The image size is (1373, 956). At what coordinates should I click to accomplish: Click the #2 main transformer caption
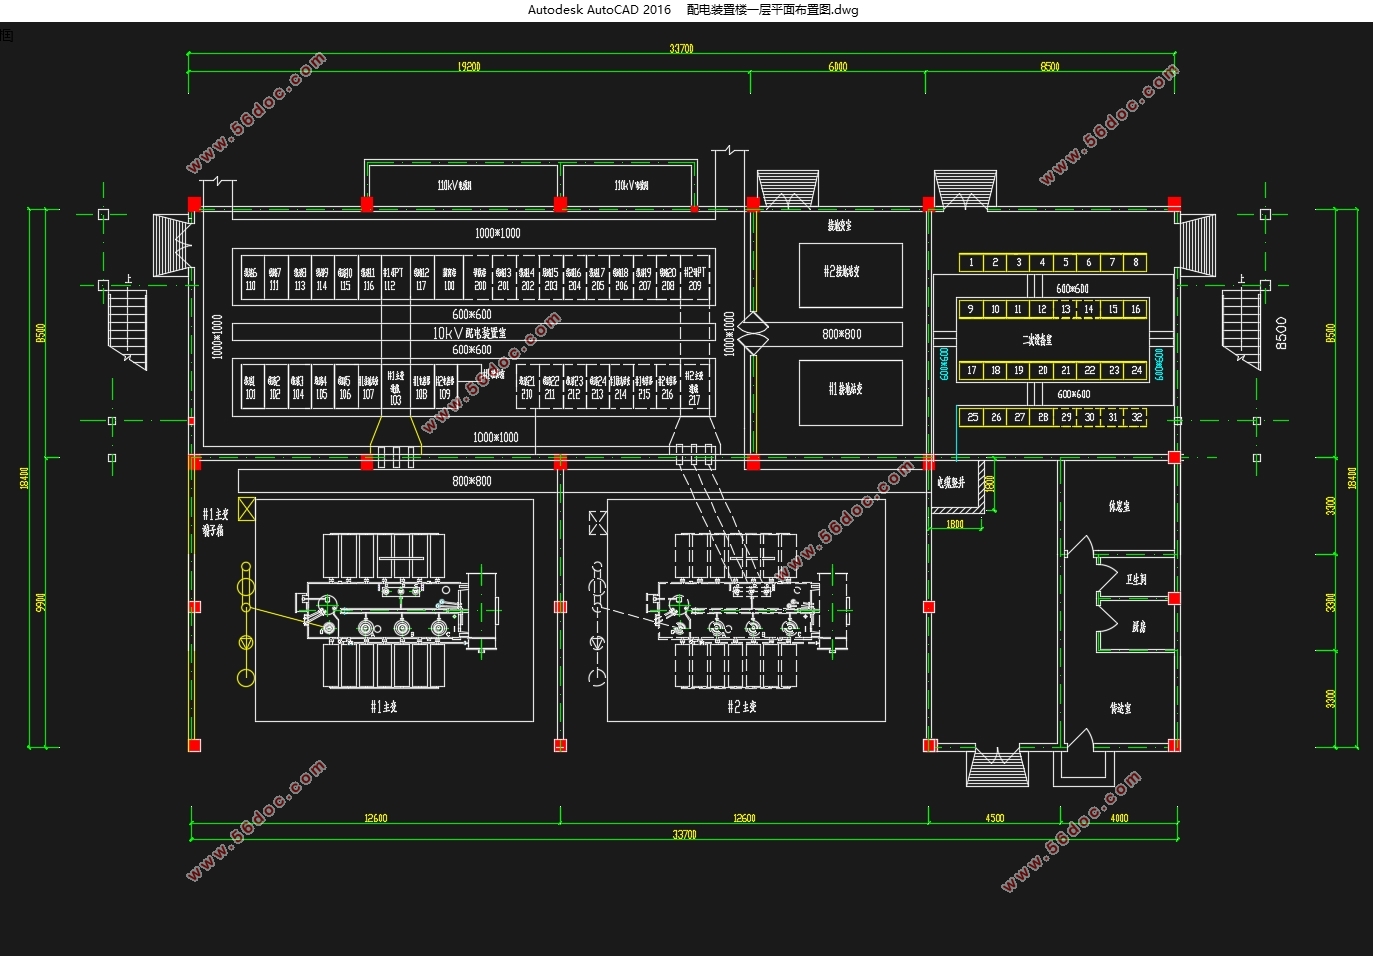741,707
